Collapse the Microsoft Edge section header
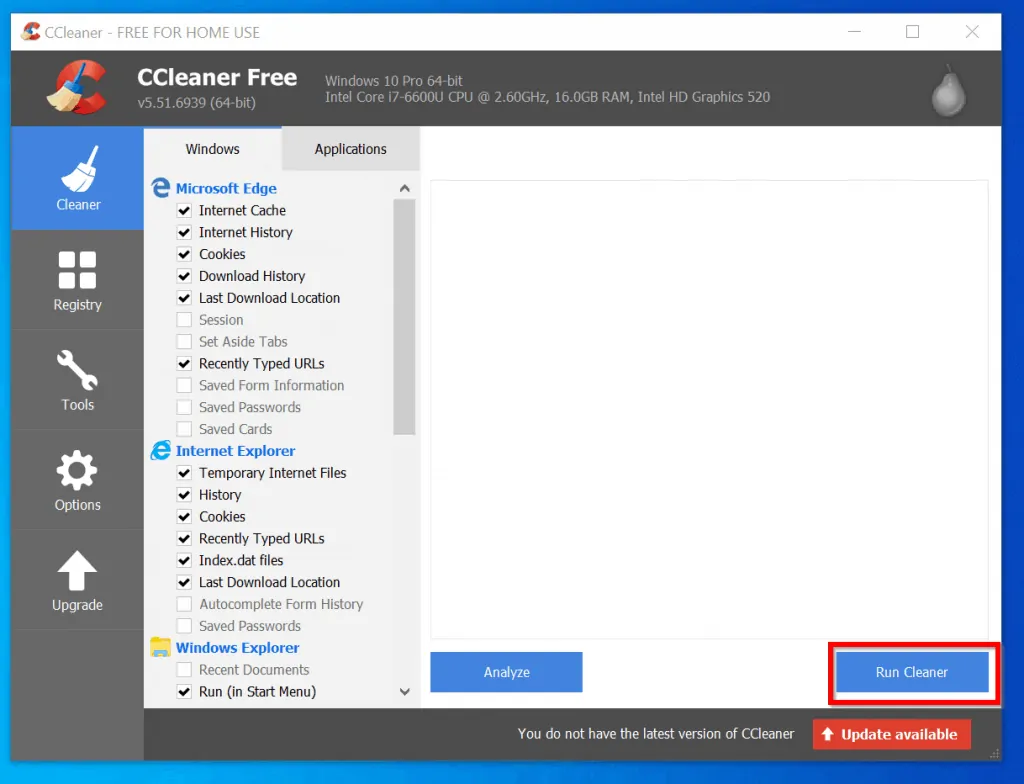The image size is (1024, 784). pyautogui.click(x=226, y=188)
